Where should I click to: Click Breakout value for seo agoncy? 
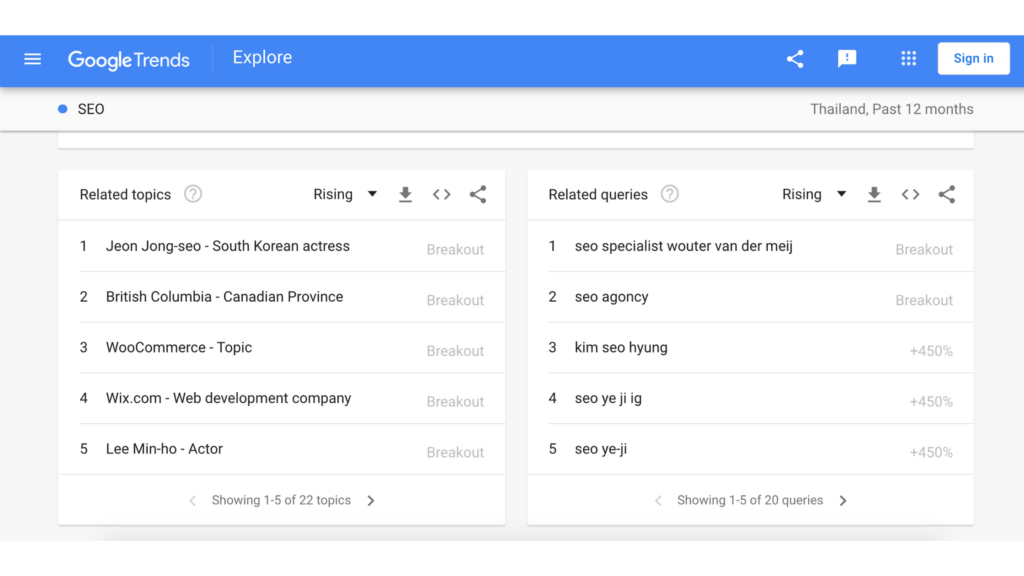[924, 300]
